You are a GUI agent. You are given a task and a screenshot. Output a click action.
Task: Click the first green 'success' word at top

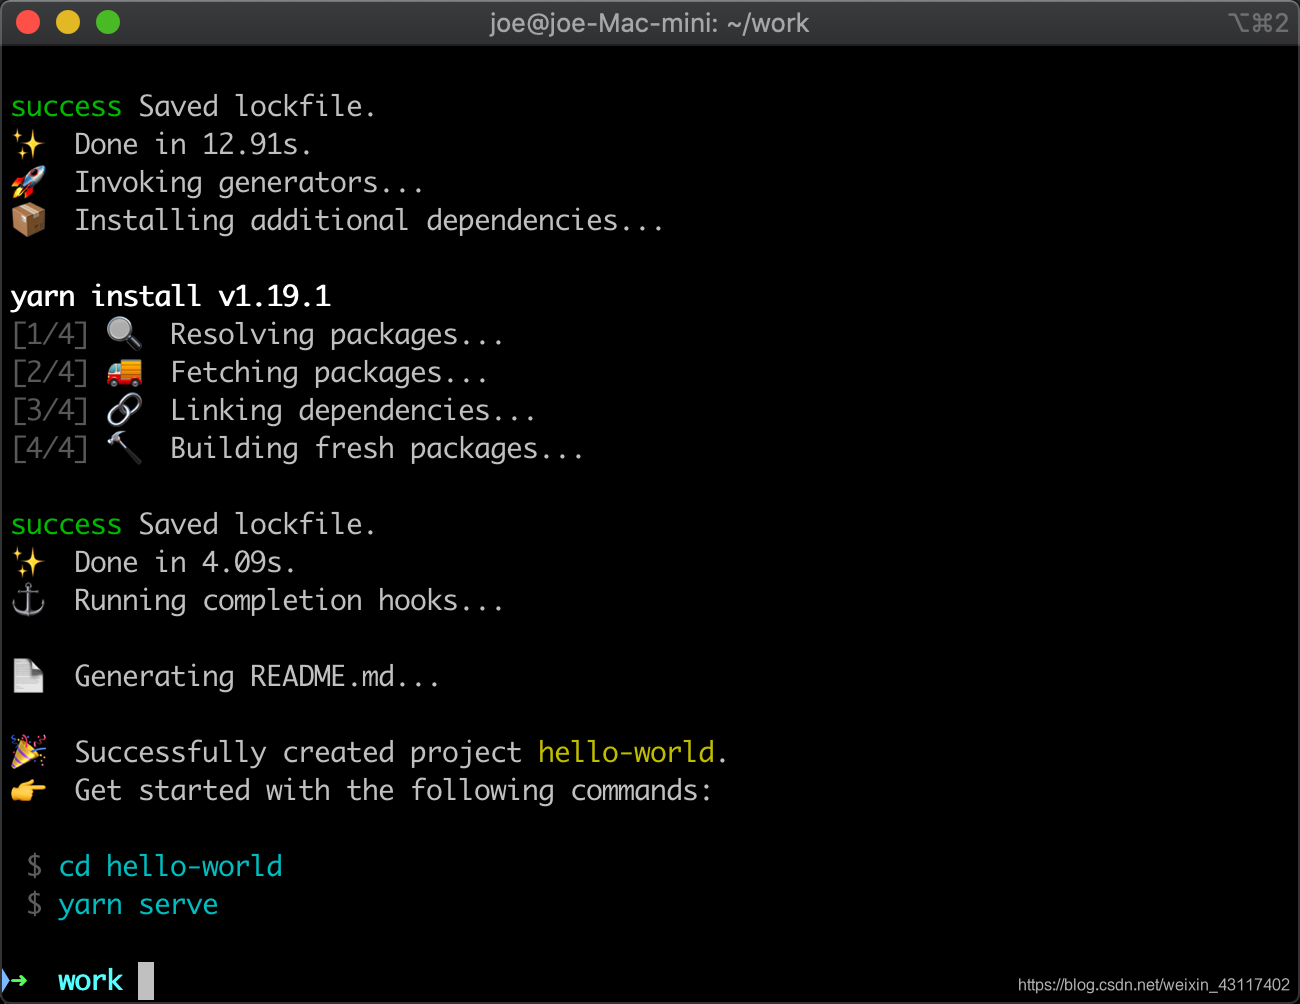click(66, 106)
